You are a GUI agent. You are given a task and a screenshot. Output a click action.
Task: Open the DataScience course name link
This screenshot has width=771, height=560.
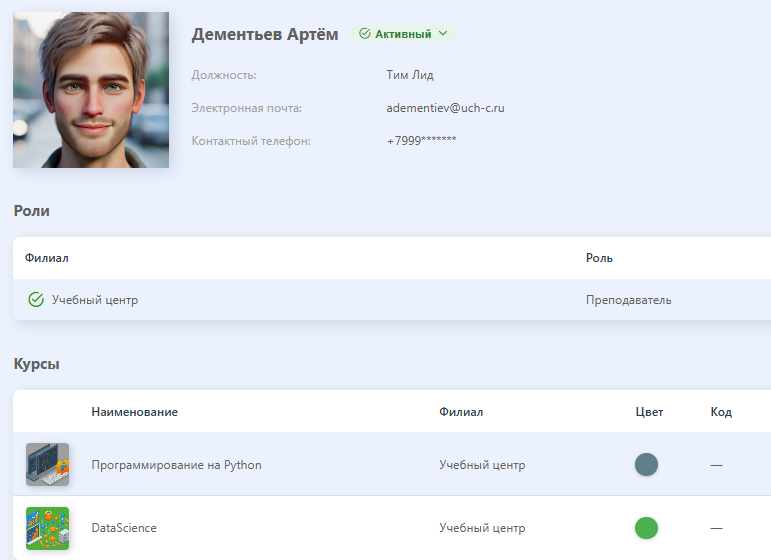[124, 528]
